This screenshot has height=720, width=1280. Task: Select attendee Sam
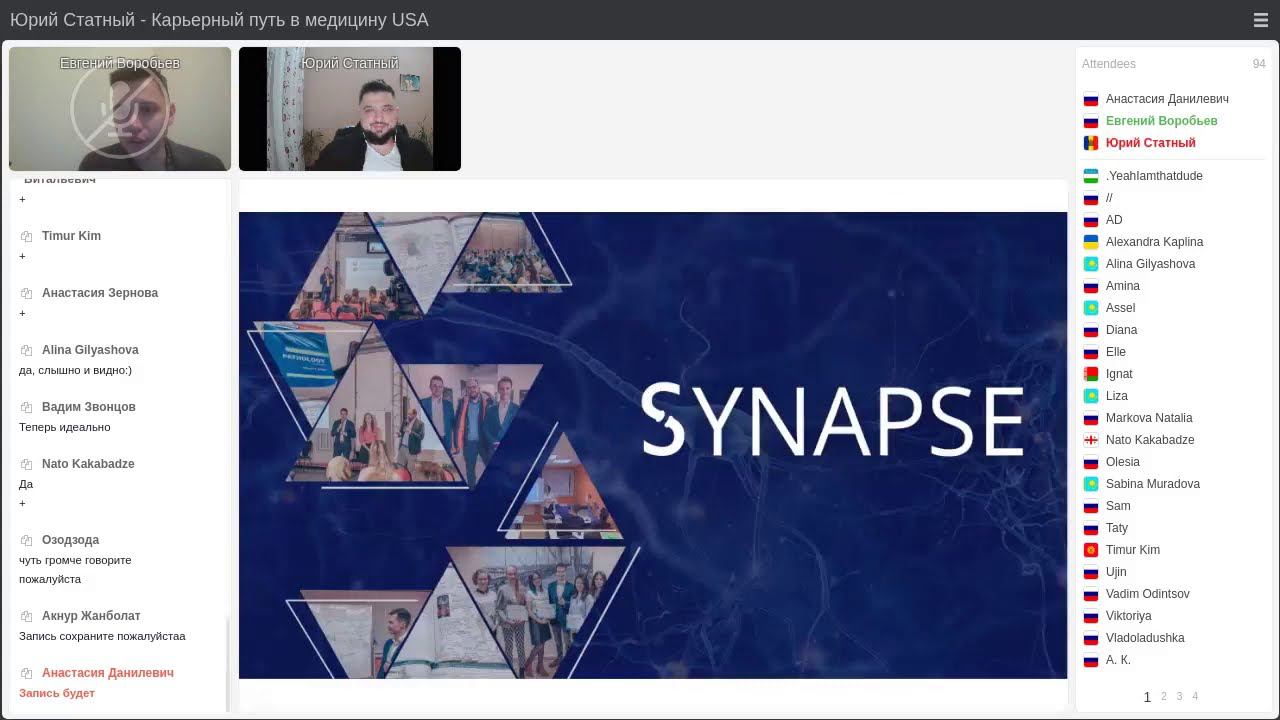[x=1118, y=506]
